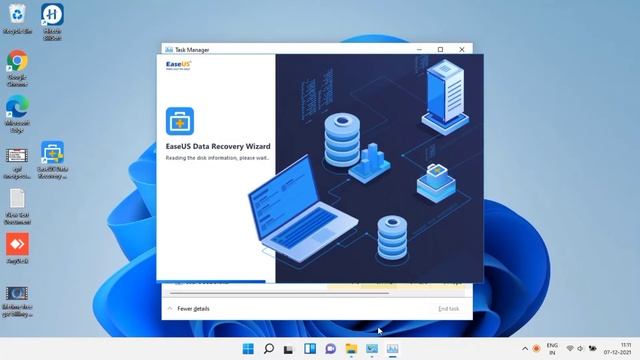Open Google Chrome desktop shortcut
This screenshot has width=640, height=360.
(x=17, y=68)
